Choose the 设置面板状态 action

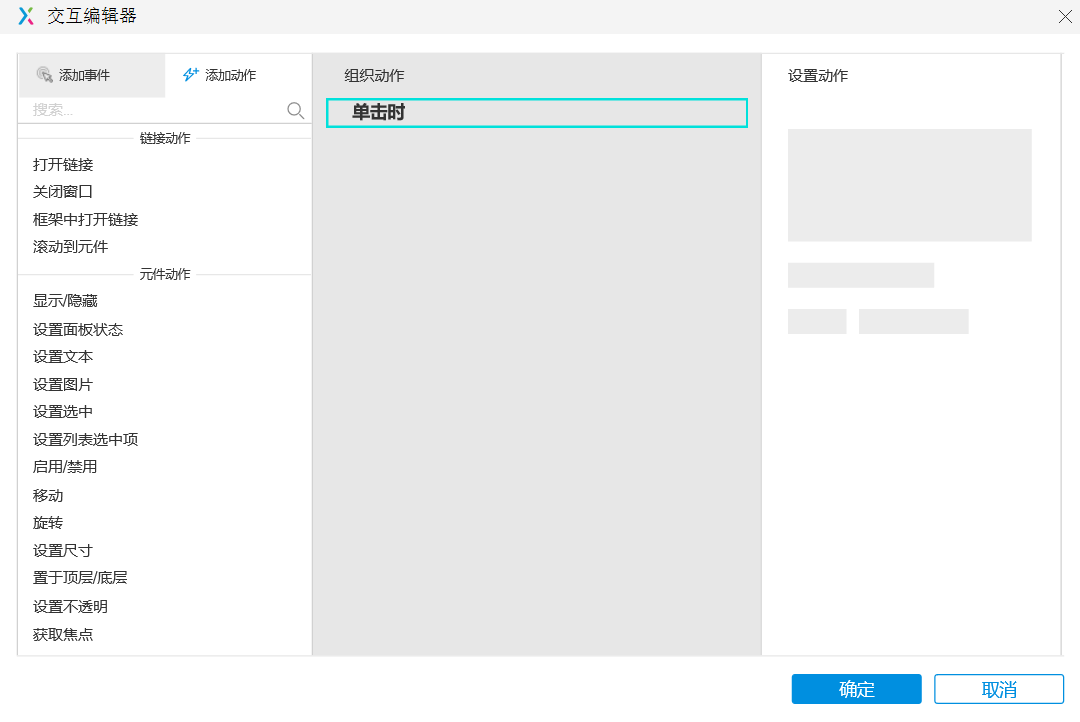[78, 330]
